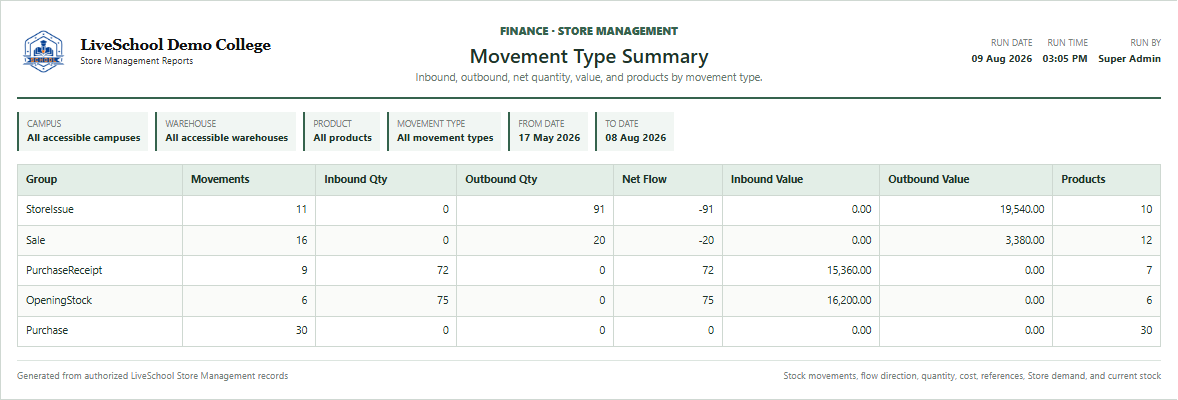The width and height of the screenshot is (1178, 400).
Task: Click the Purchase outbound value 0.00
Action: 1035,330
